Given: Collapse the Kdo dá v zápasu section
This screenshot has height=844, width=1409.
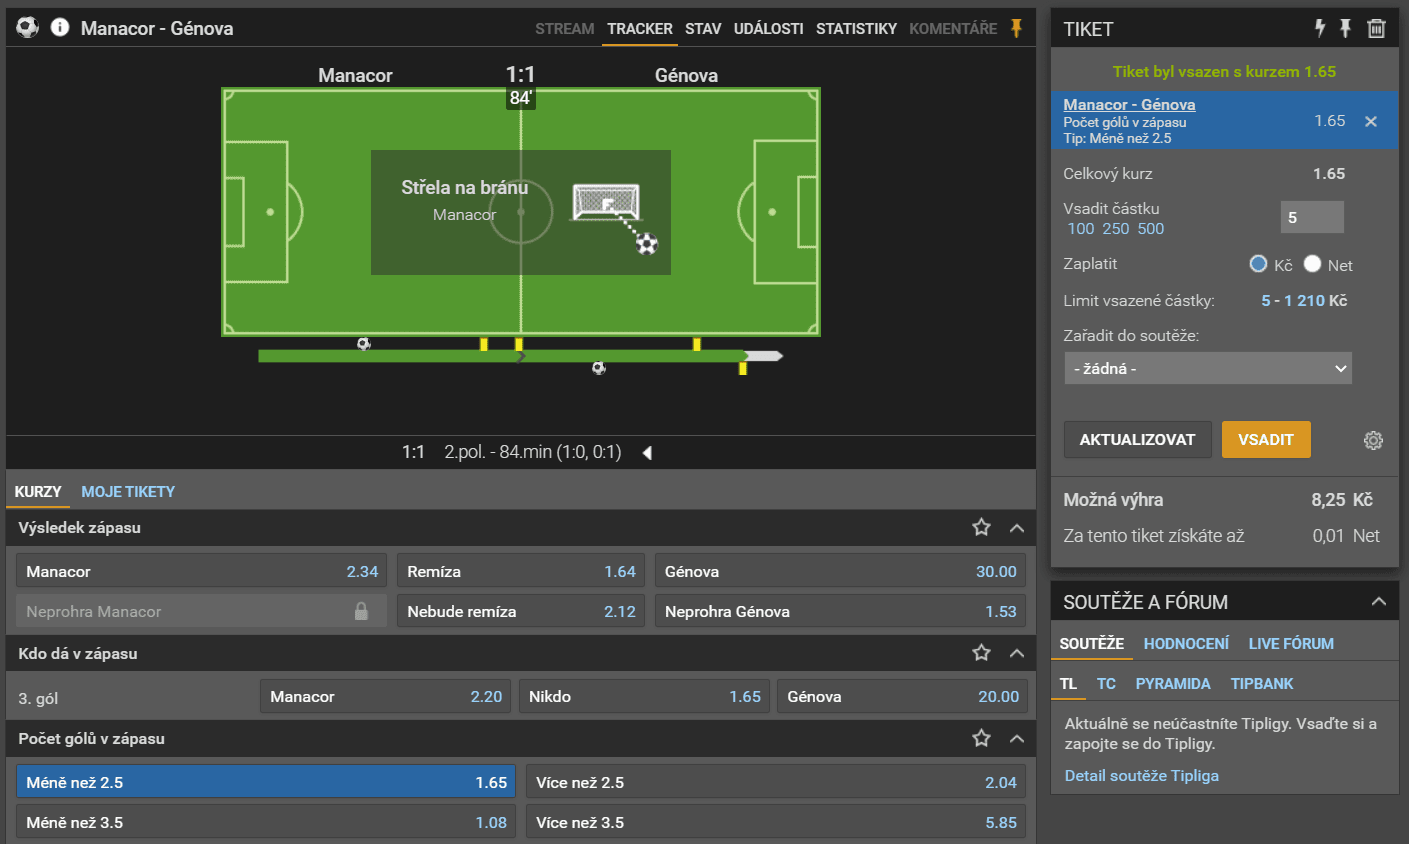Looking at the screenshot, I should pyautogui.click(x=1017, y=653).
